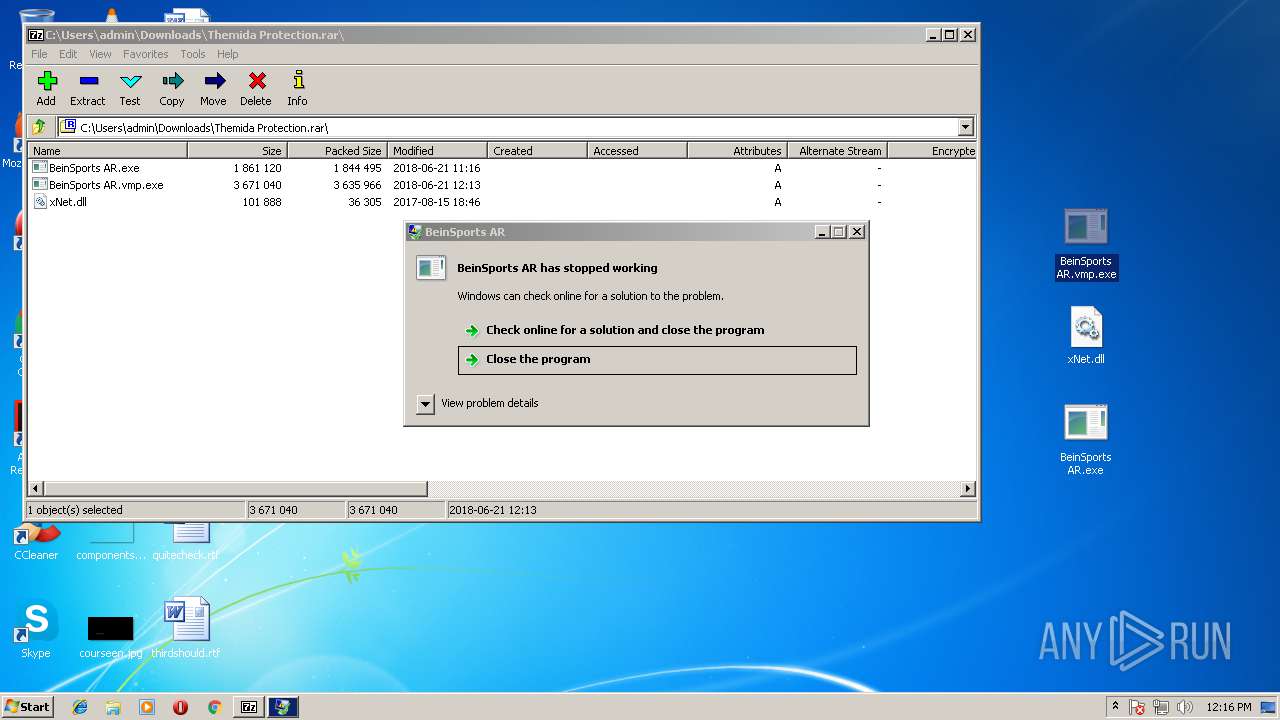Image resolution: width=1280 pixels, height=720 pixels.
Task: Click the network icon in system tray
Action: pyautogui.click(x=1161, y=707)
